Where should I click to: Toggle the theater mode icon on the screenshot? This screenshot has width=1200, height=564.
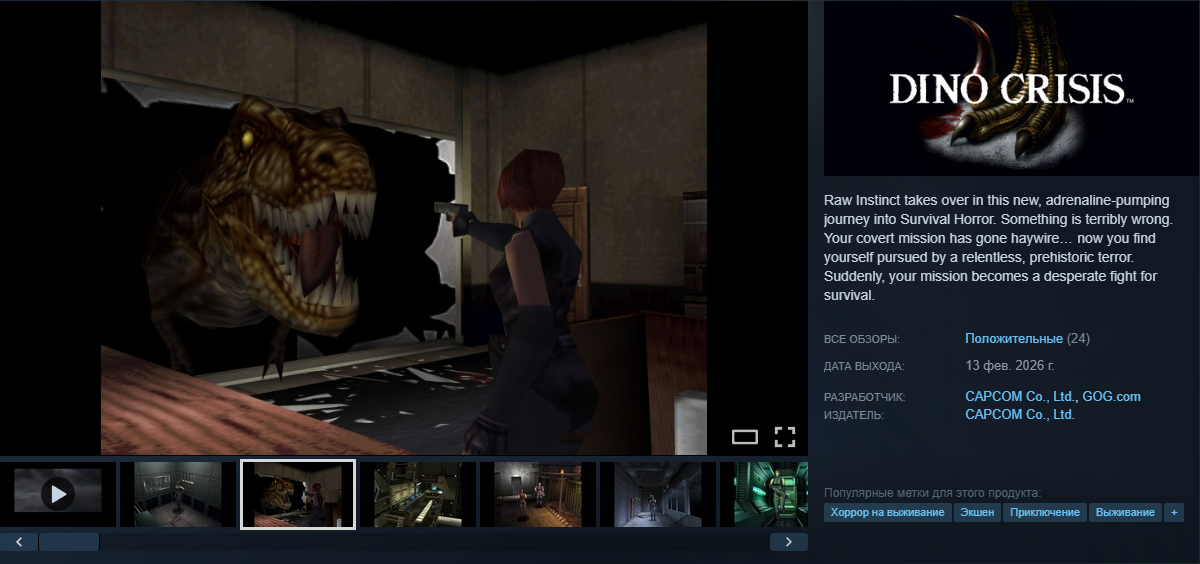click(745, 436)
